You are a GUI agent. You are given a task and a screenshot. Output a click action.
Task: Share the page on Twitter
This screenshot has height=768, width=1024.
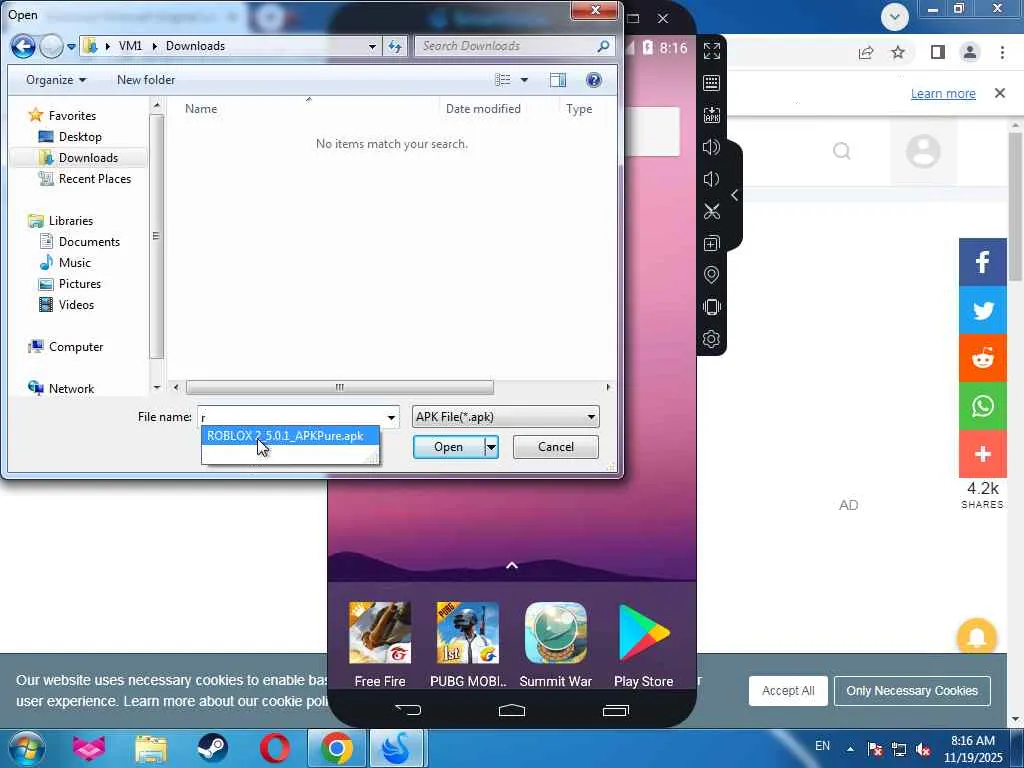pos(983,310)
